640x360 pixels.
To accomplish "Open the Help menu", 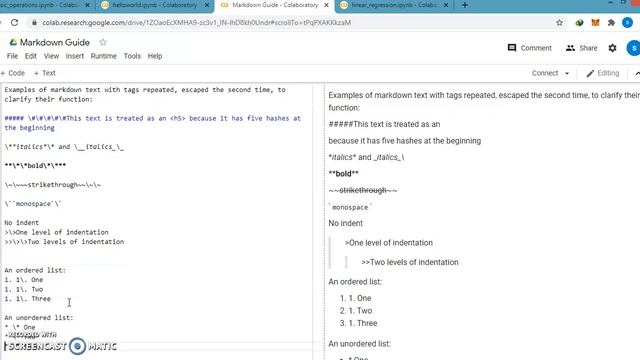I will pyautogui.click(x=155, y=56).
